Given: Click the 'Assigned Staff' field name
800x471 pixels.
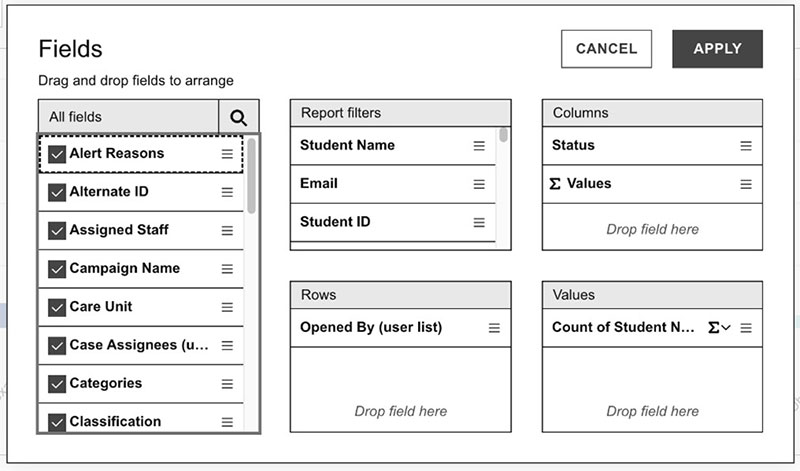Looking at the screenshot, I should 119,230.
